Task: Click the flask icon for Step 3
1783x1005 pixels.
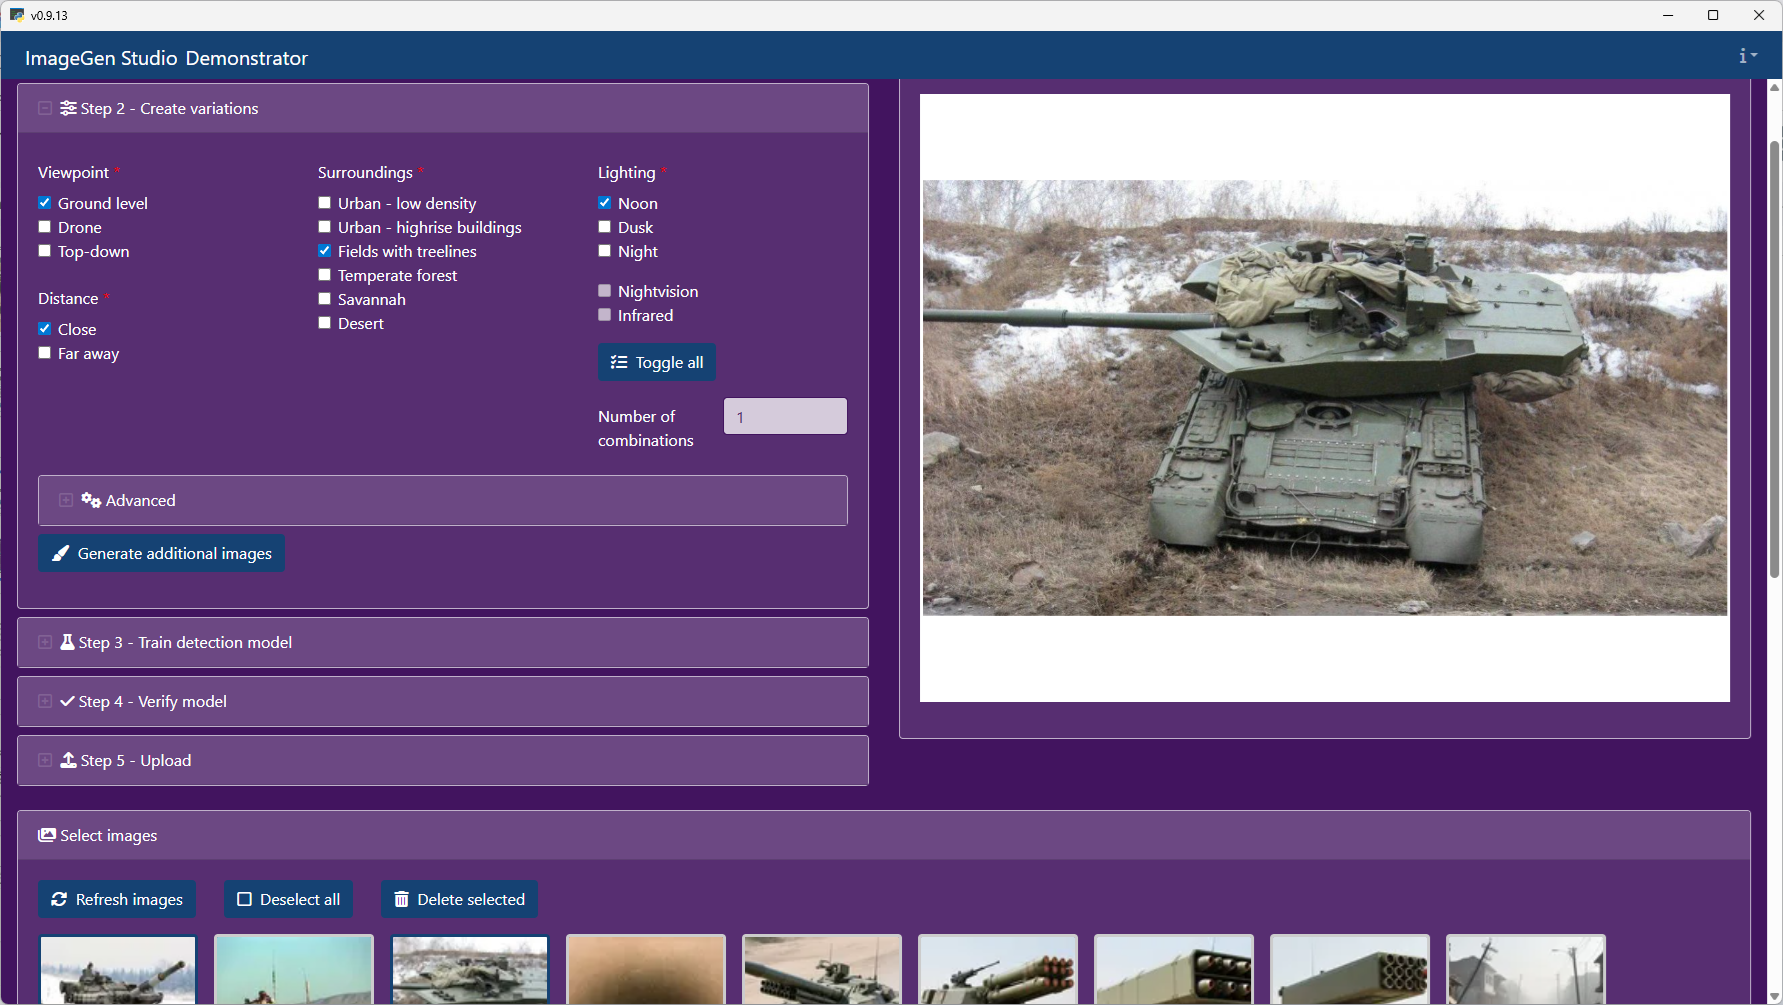Action: click(x=67, y=642)
